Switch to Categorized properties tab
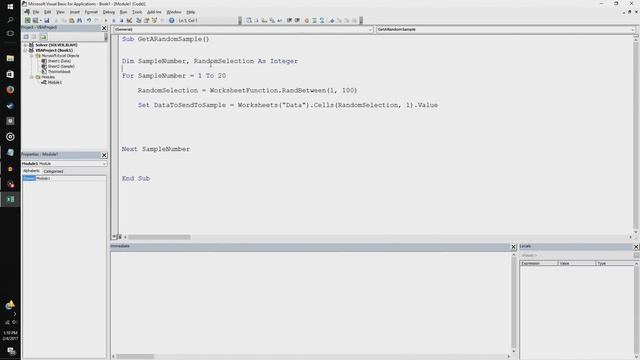The image size is (640, 360). tap(53, 171)
